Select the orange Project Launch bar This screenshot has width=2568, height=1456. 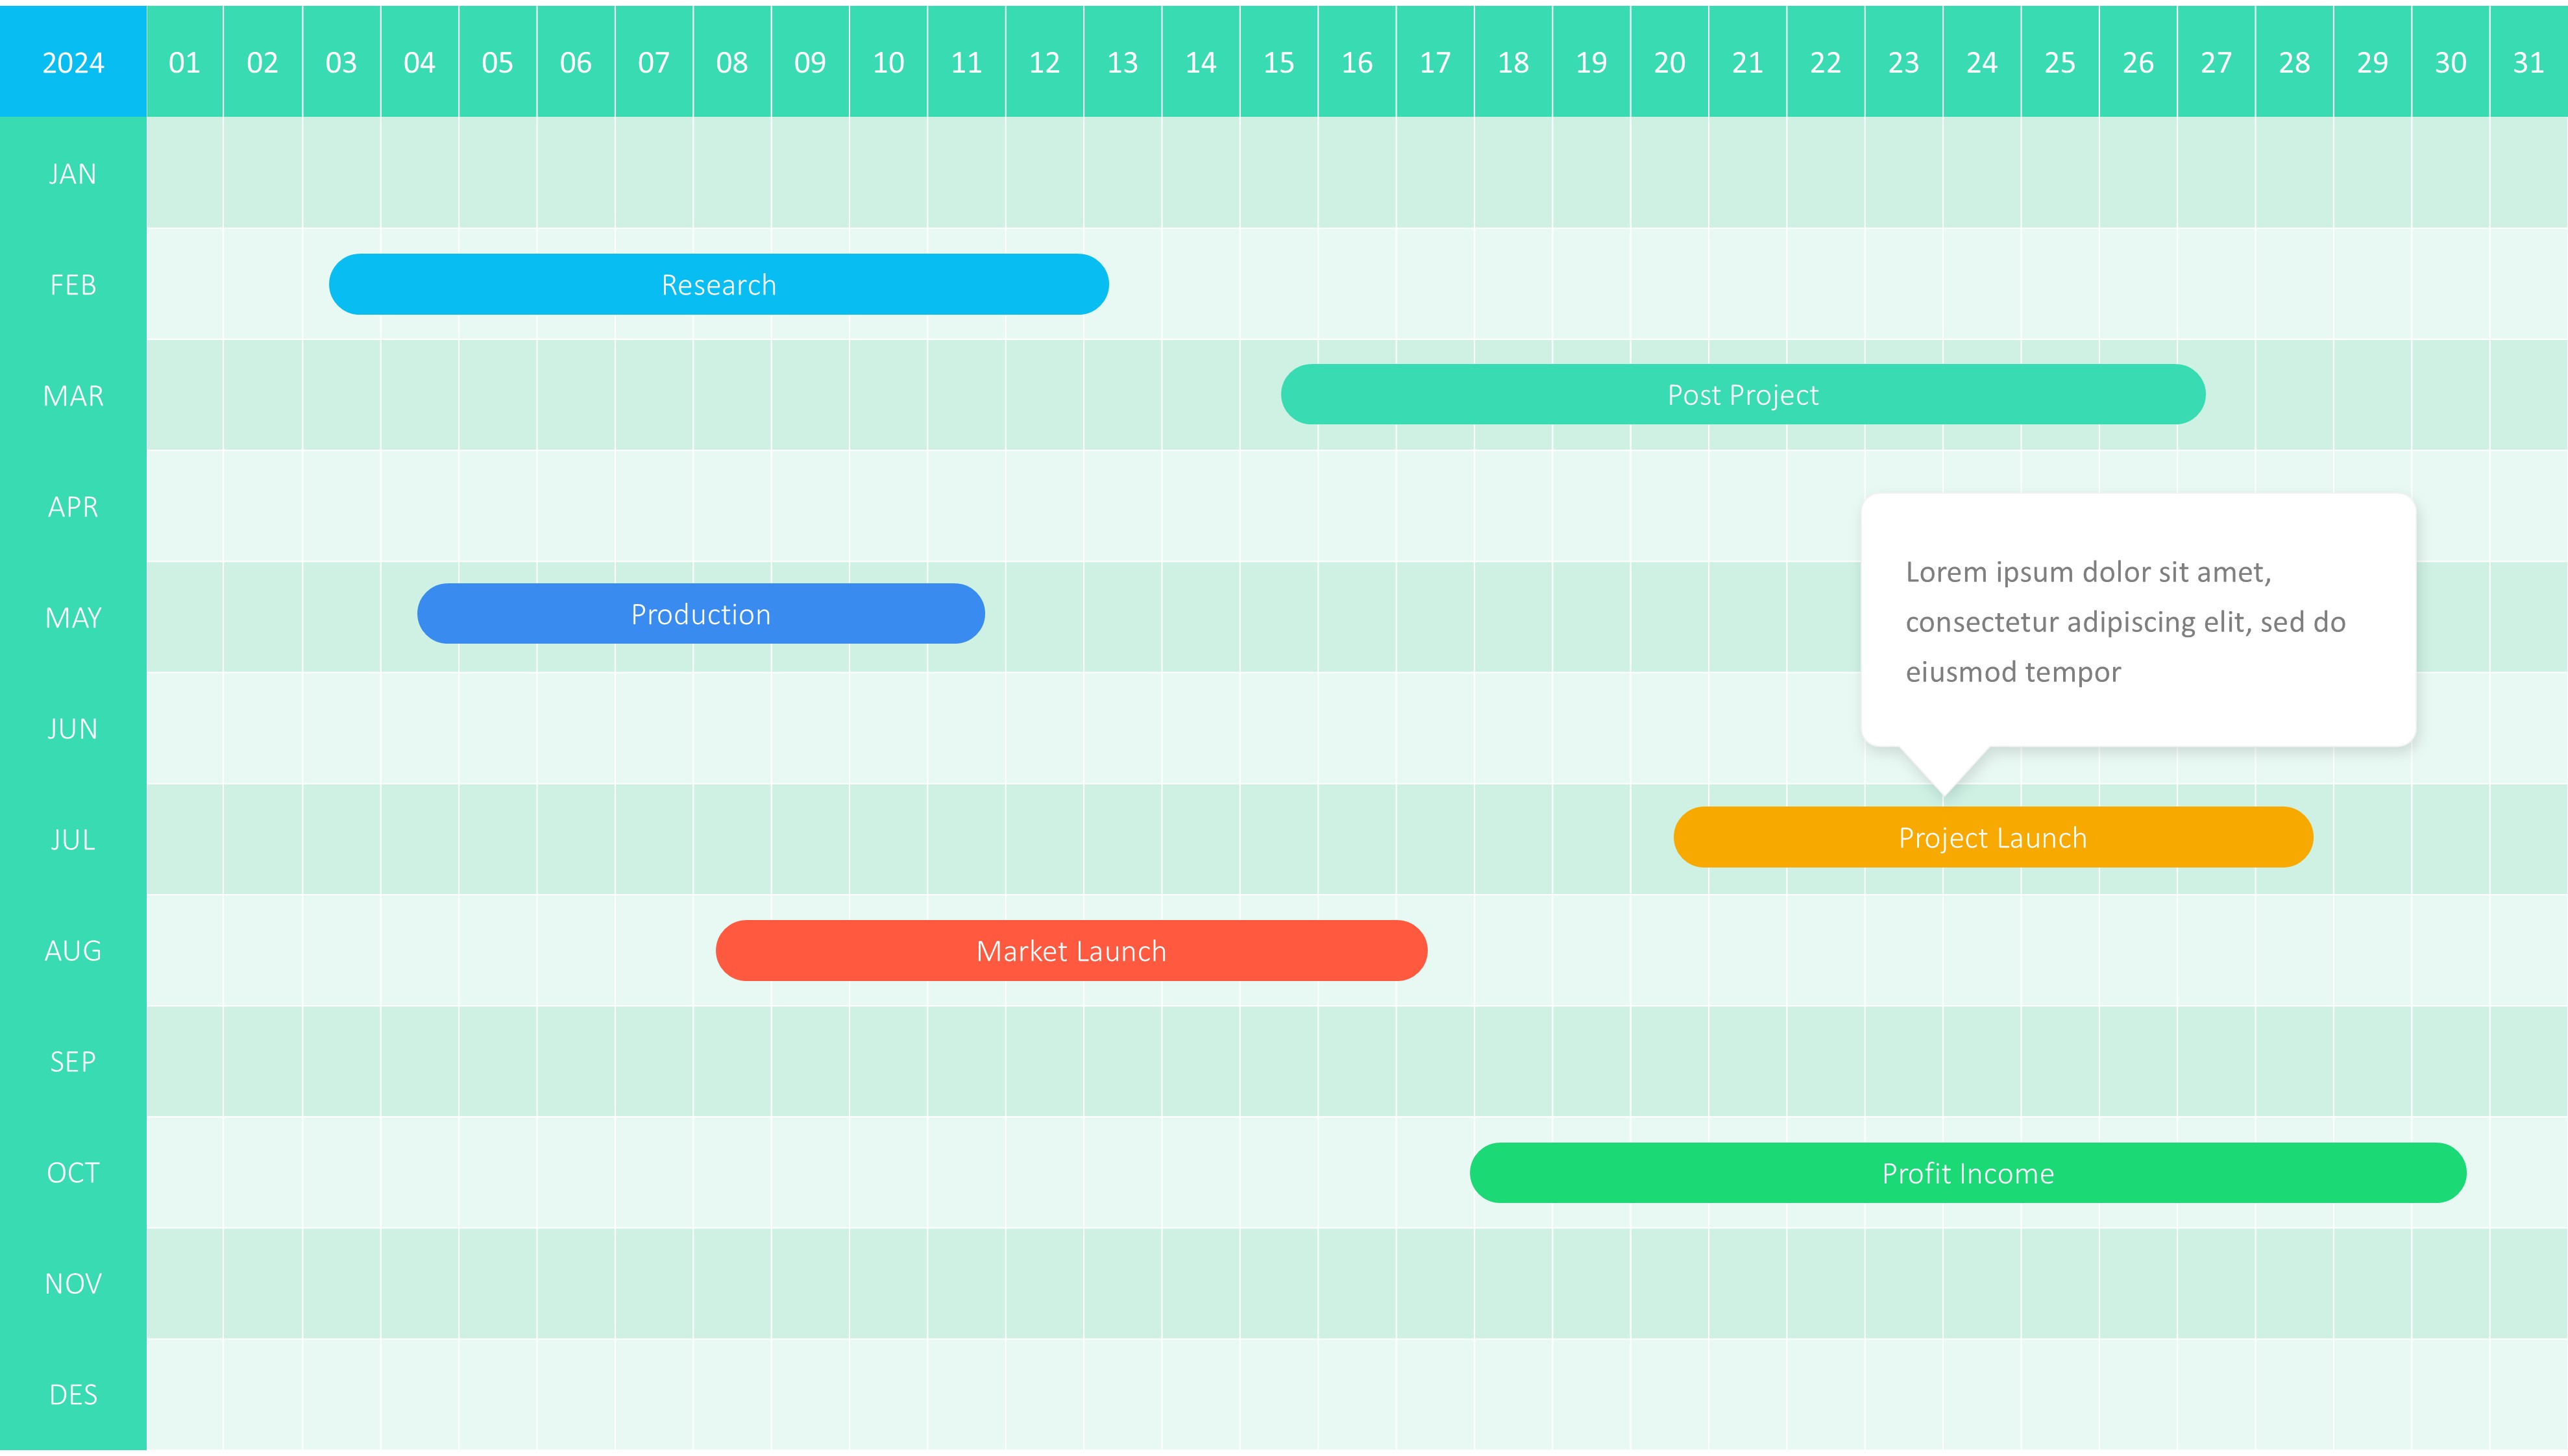[x=1992, y=838]
